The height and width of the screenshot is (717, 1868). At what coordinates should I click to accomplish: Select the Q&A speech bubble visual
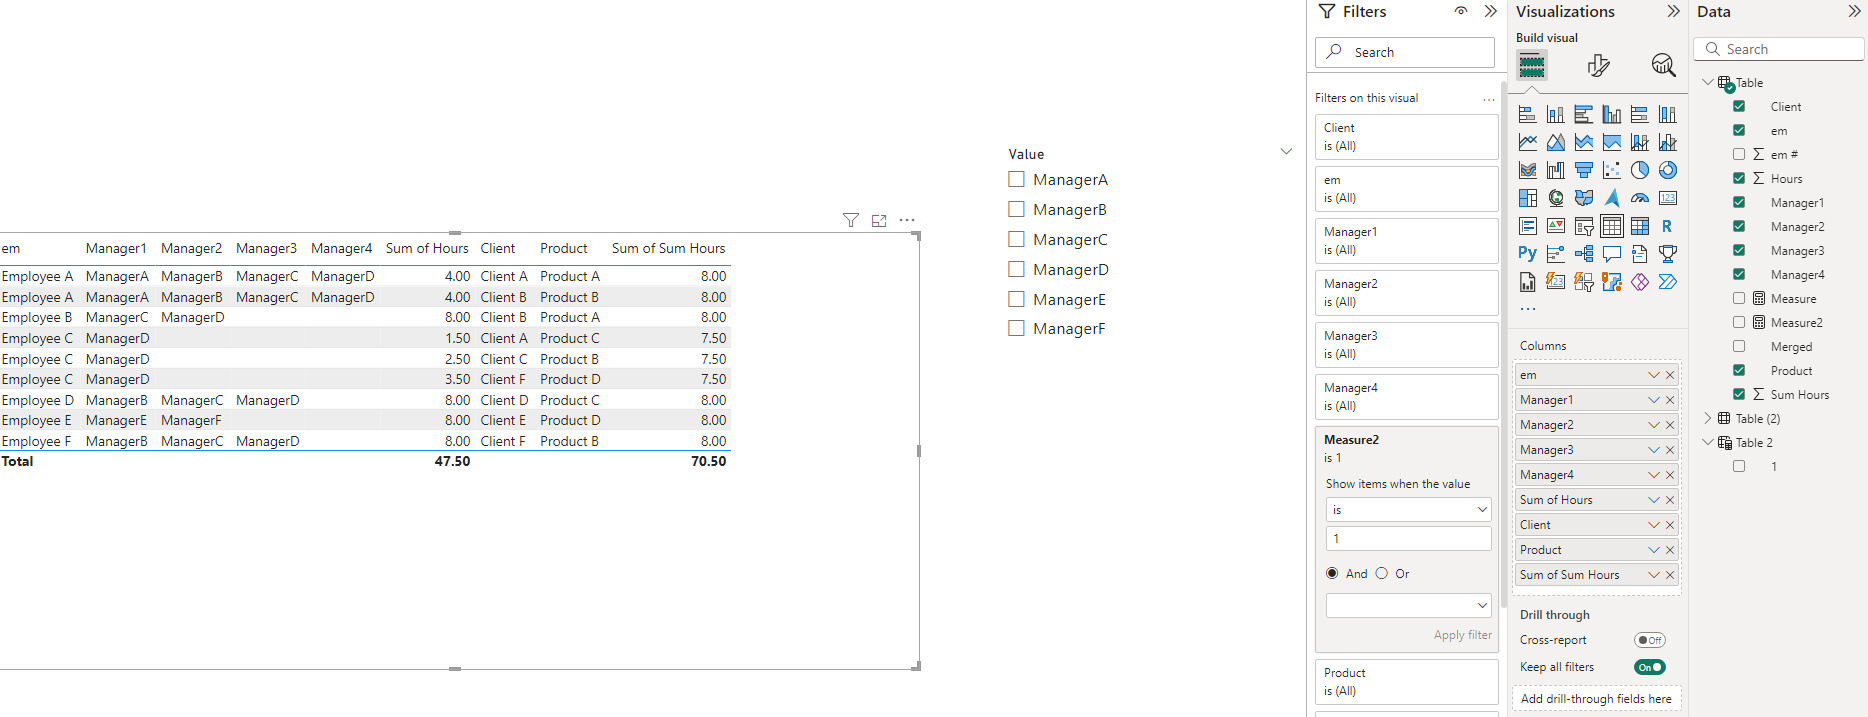(1611, 254)
